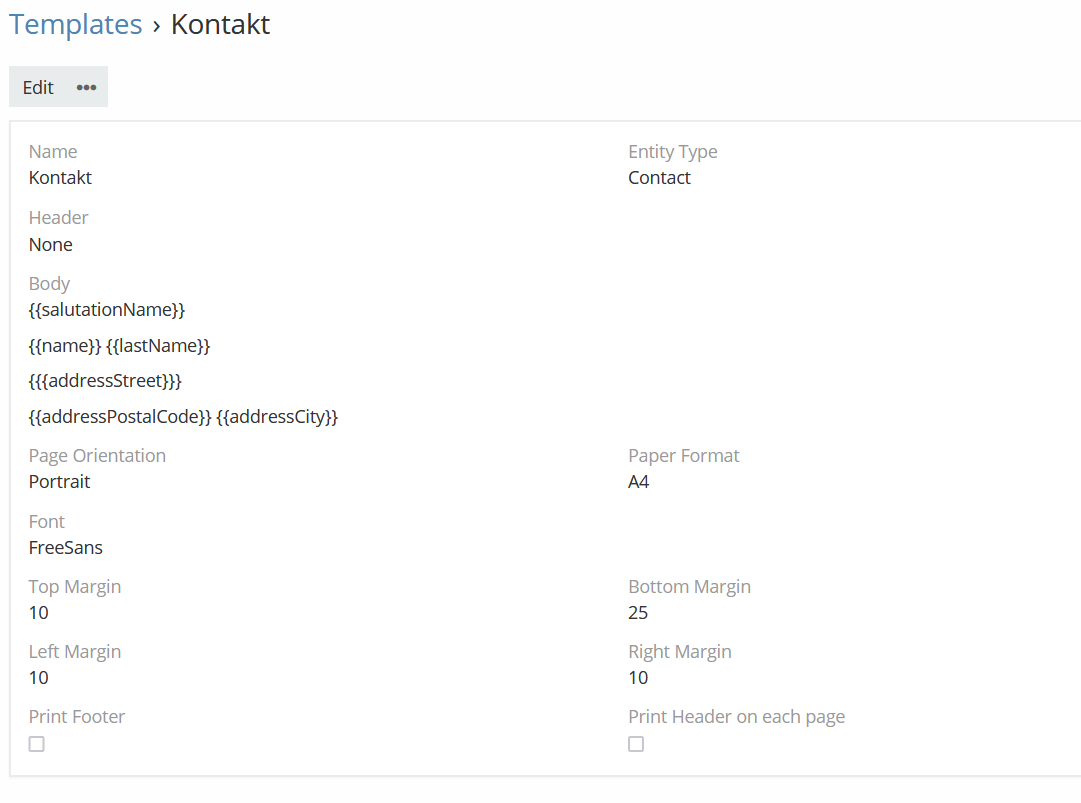
Task: Toggle Print Header on each page checkbox
Action: coord(636,744)
